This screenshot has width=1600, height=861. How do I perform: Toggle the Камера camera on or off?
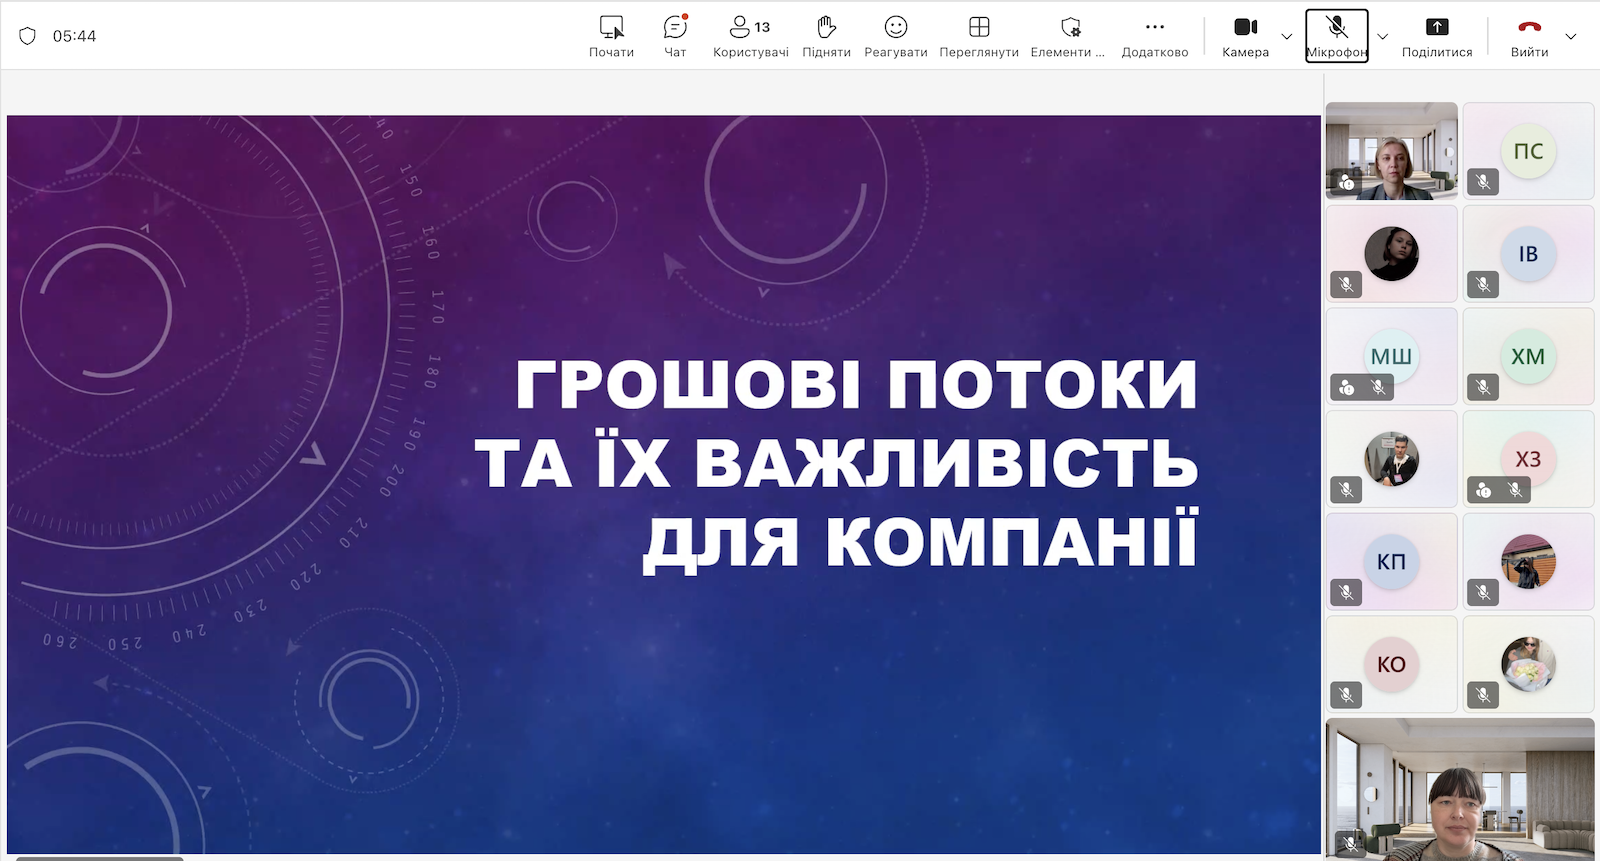pyautogui.click(x=1245, y=36)
